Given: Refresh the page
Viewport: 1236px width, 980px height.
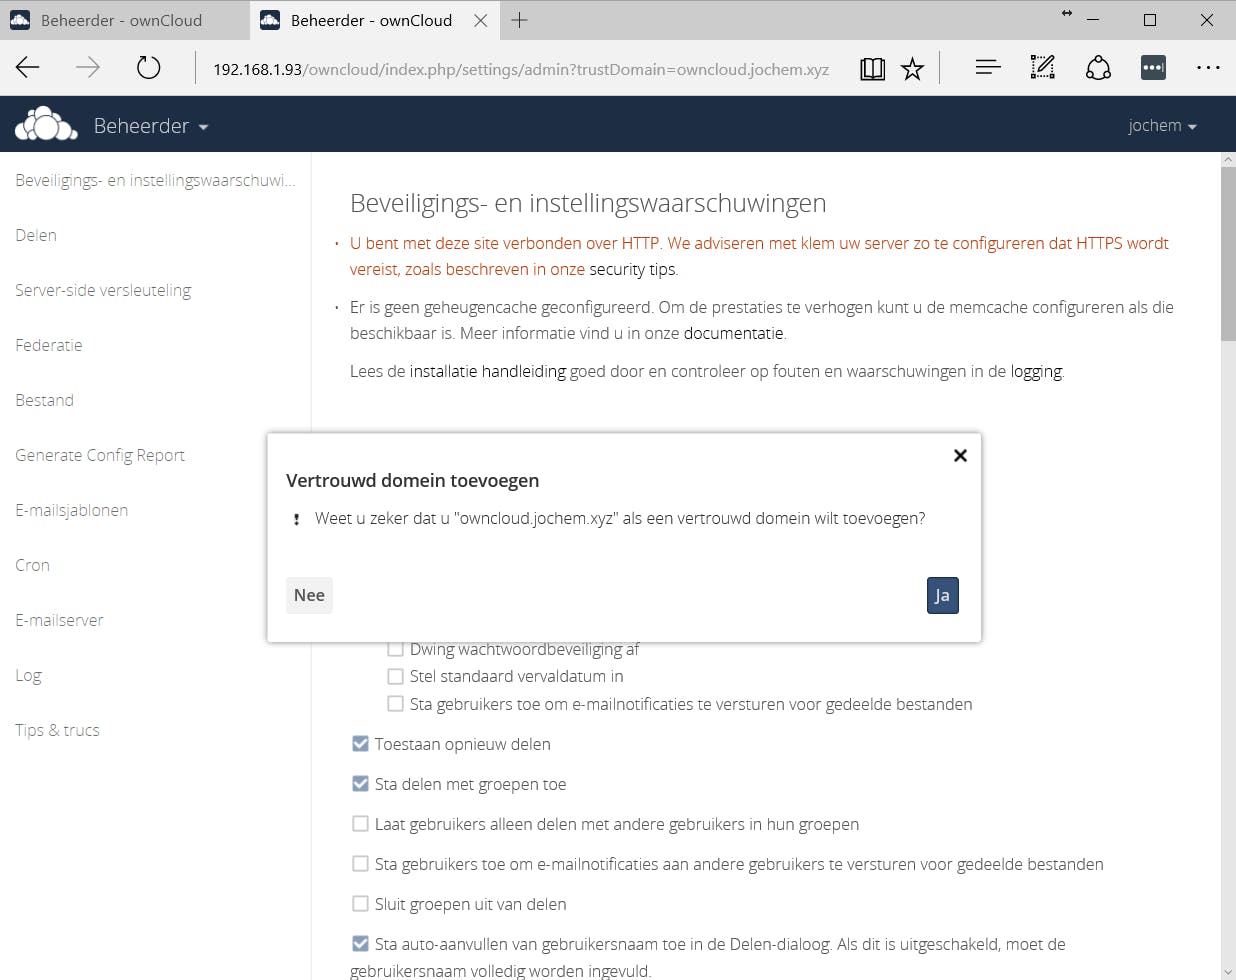Looking at the screenshot, I should tap(148, 68).
